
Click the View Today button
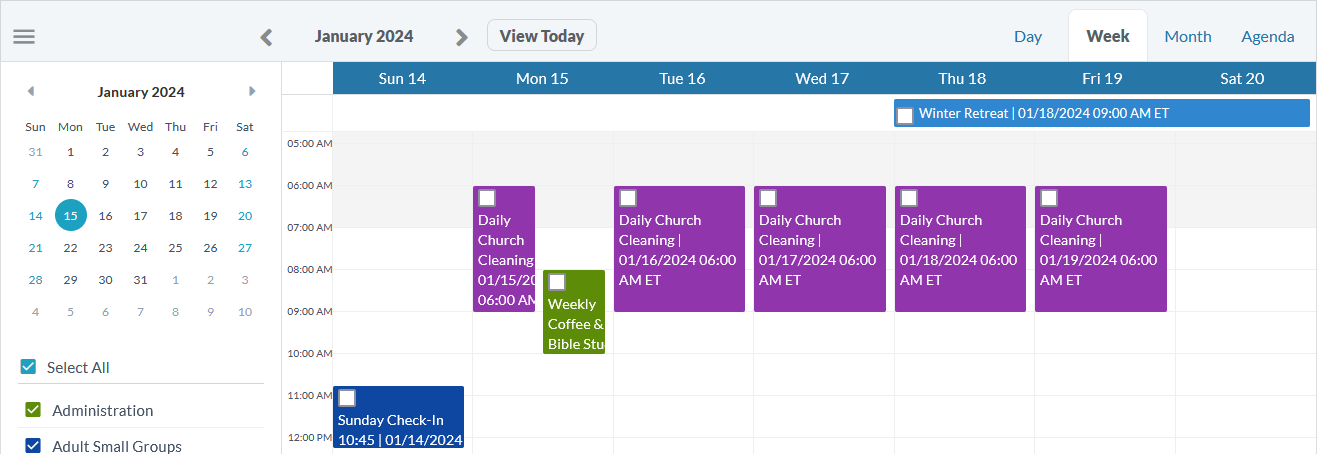pos(541,36)
